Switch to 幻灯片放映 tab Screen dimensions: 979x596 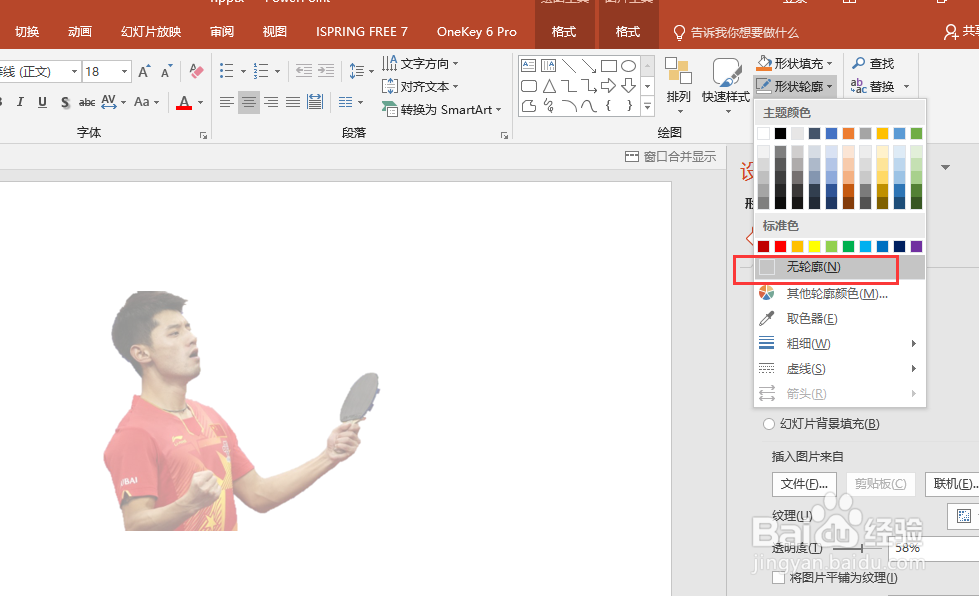(x=151, y=32)
